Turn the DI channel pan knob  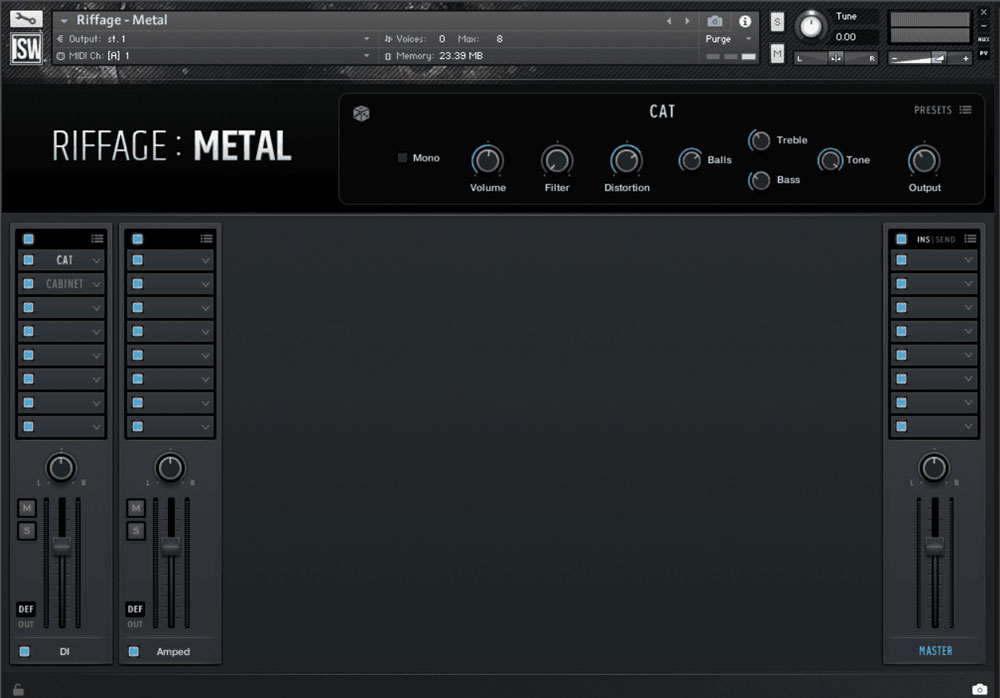(x=61, y=468)
